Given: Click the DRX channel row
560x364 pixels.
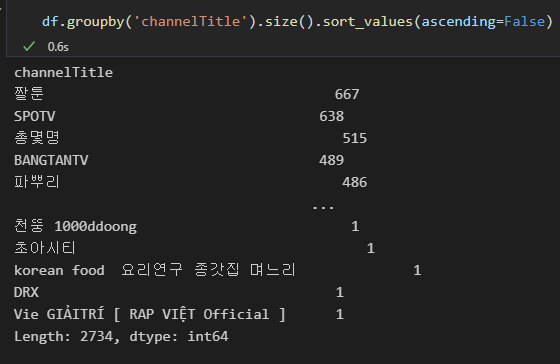Looking at the screenshot, I should tap(179, 292).
